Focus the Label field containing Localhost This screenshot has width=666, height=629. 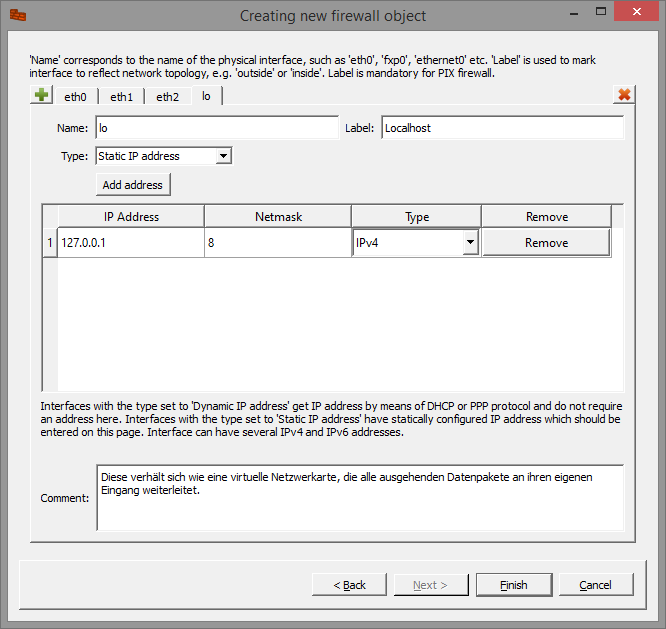pyautogui.click(x=502, y=128)
